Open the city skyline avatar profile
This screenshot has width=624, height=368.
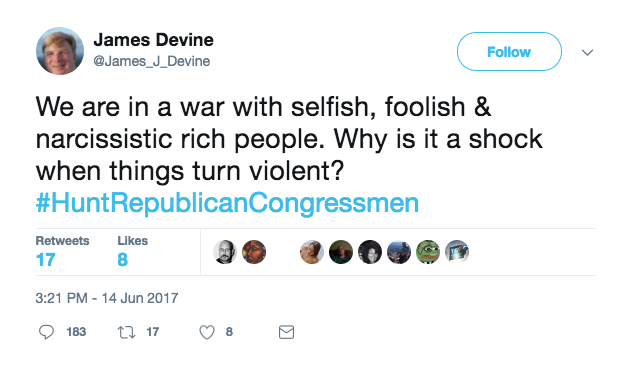click(399, 252)
